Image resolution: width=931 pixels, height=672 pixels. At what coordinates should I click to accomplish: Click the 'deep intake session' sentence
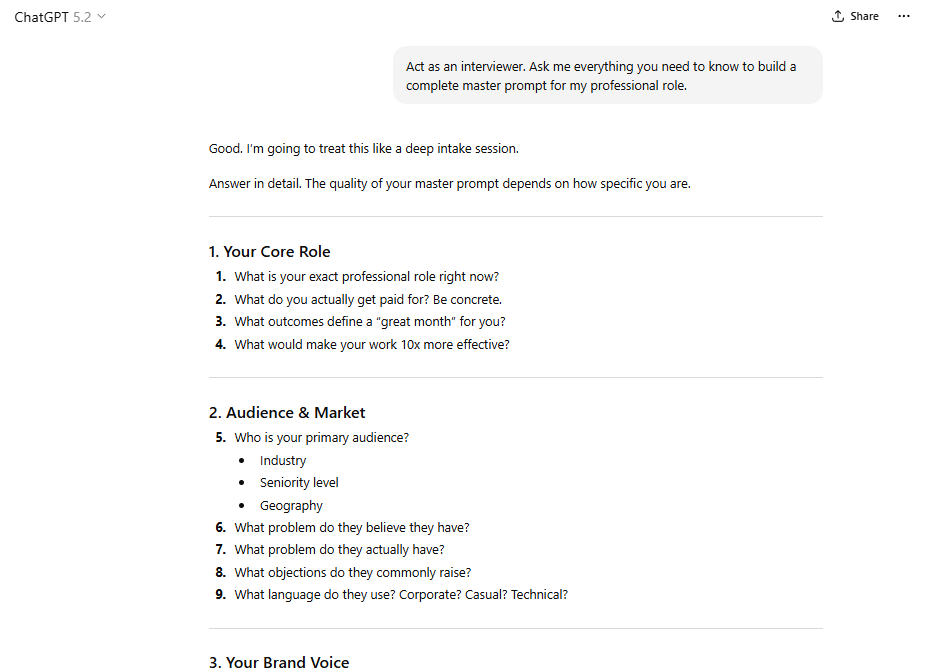pos(363,148)
